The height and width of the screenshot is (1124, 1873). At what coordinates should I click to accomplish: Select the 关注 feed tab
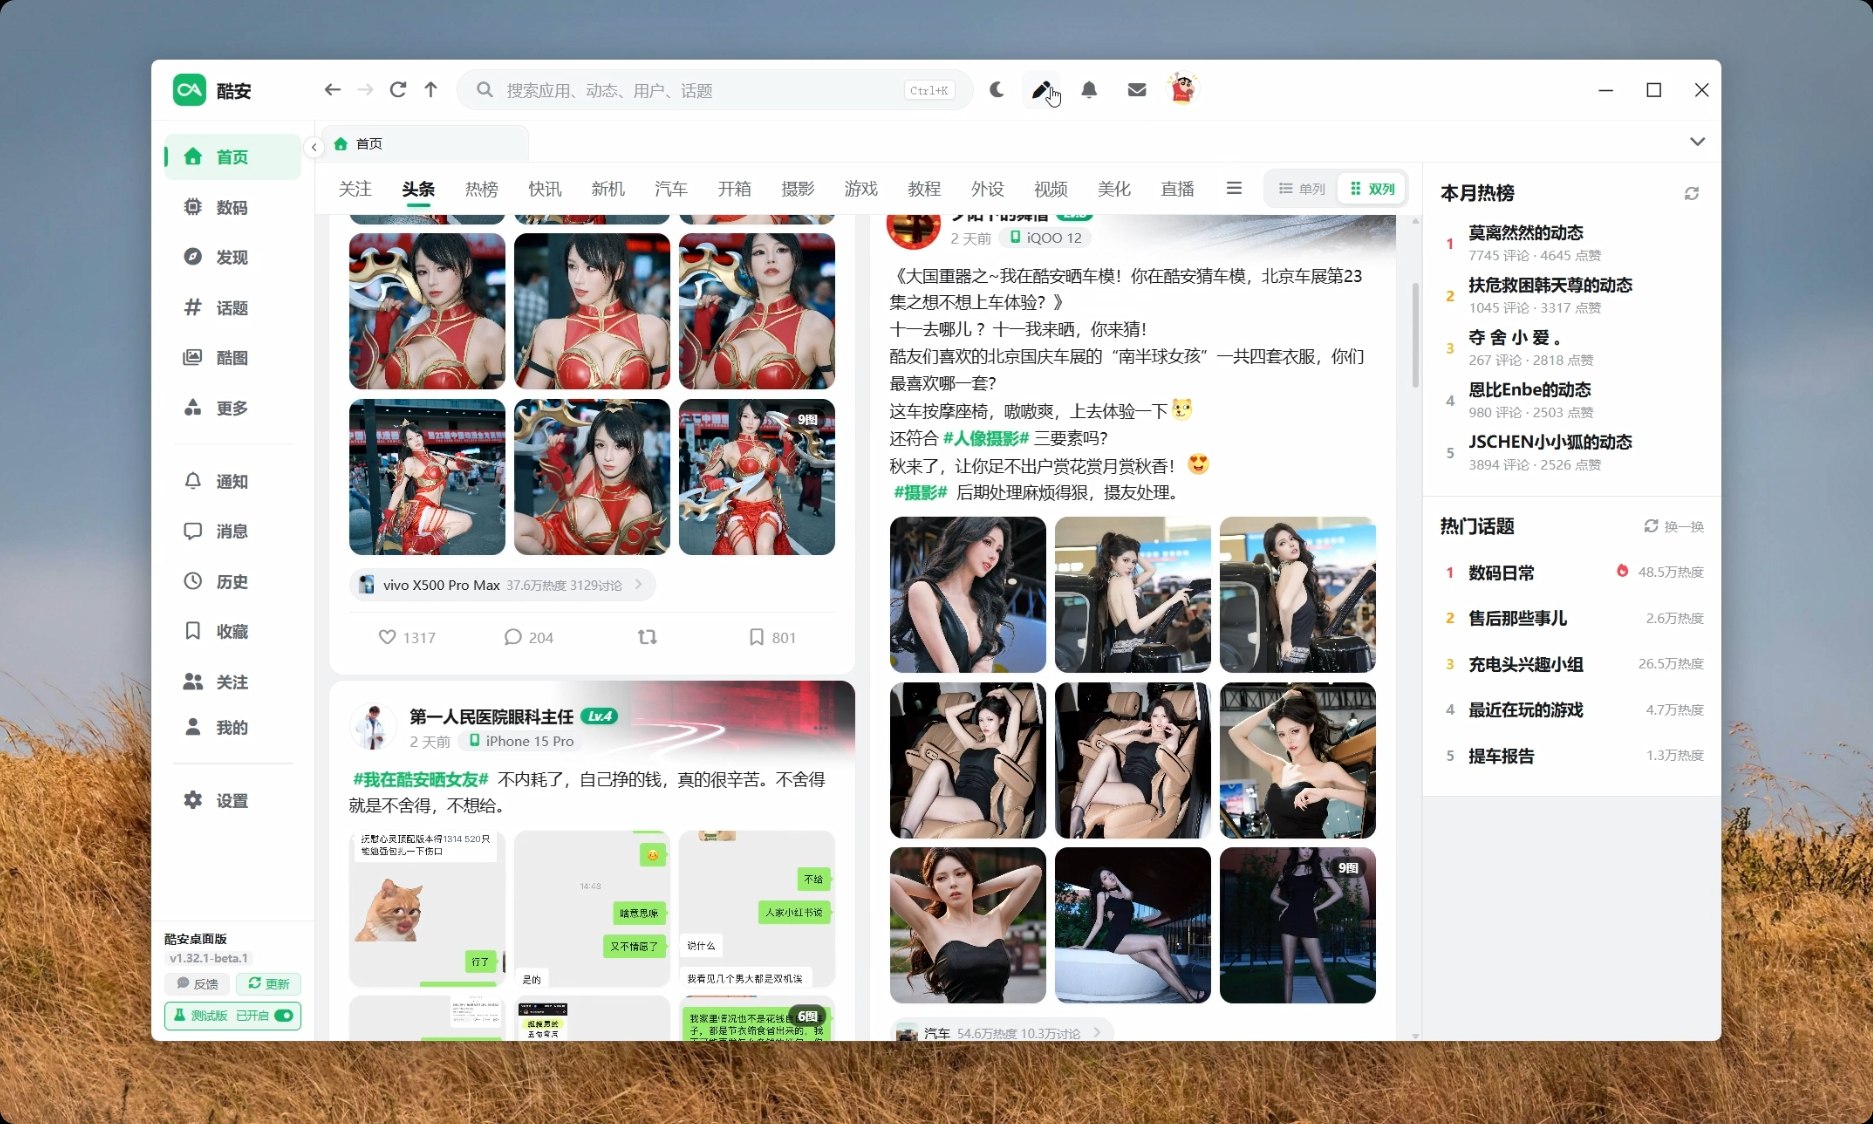click(x=355, y=189)
